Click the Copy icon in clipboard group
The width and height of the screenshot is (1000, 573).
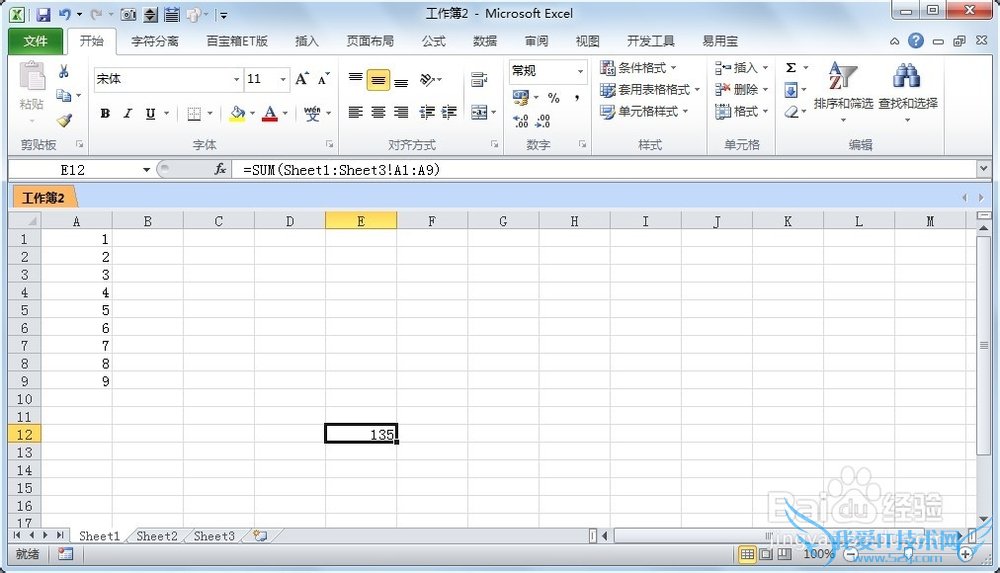tap(63, 96)
